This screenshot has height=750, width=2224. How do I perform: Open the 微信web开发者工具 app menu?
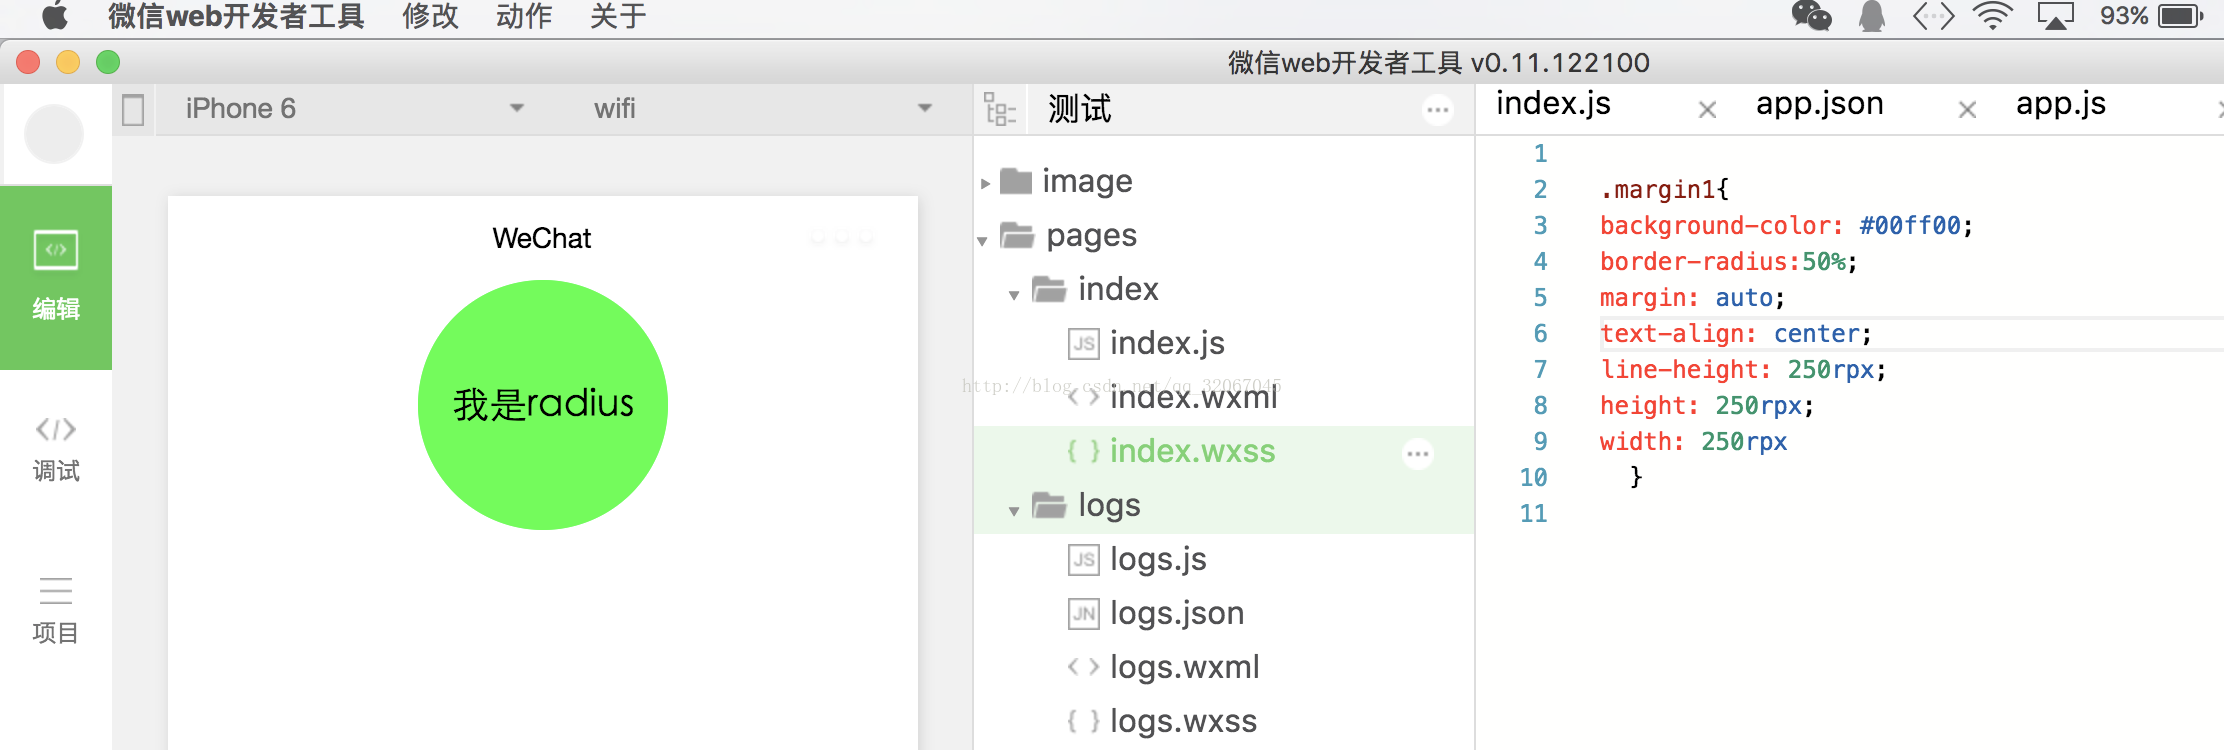point(236,15)
